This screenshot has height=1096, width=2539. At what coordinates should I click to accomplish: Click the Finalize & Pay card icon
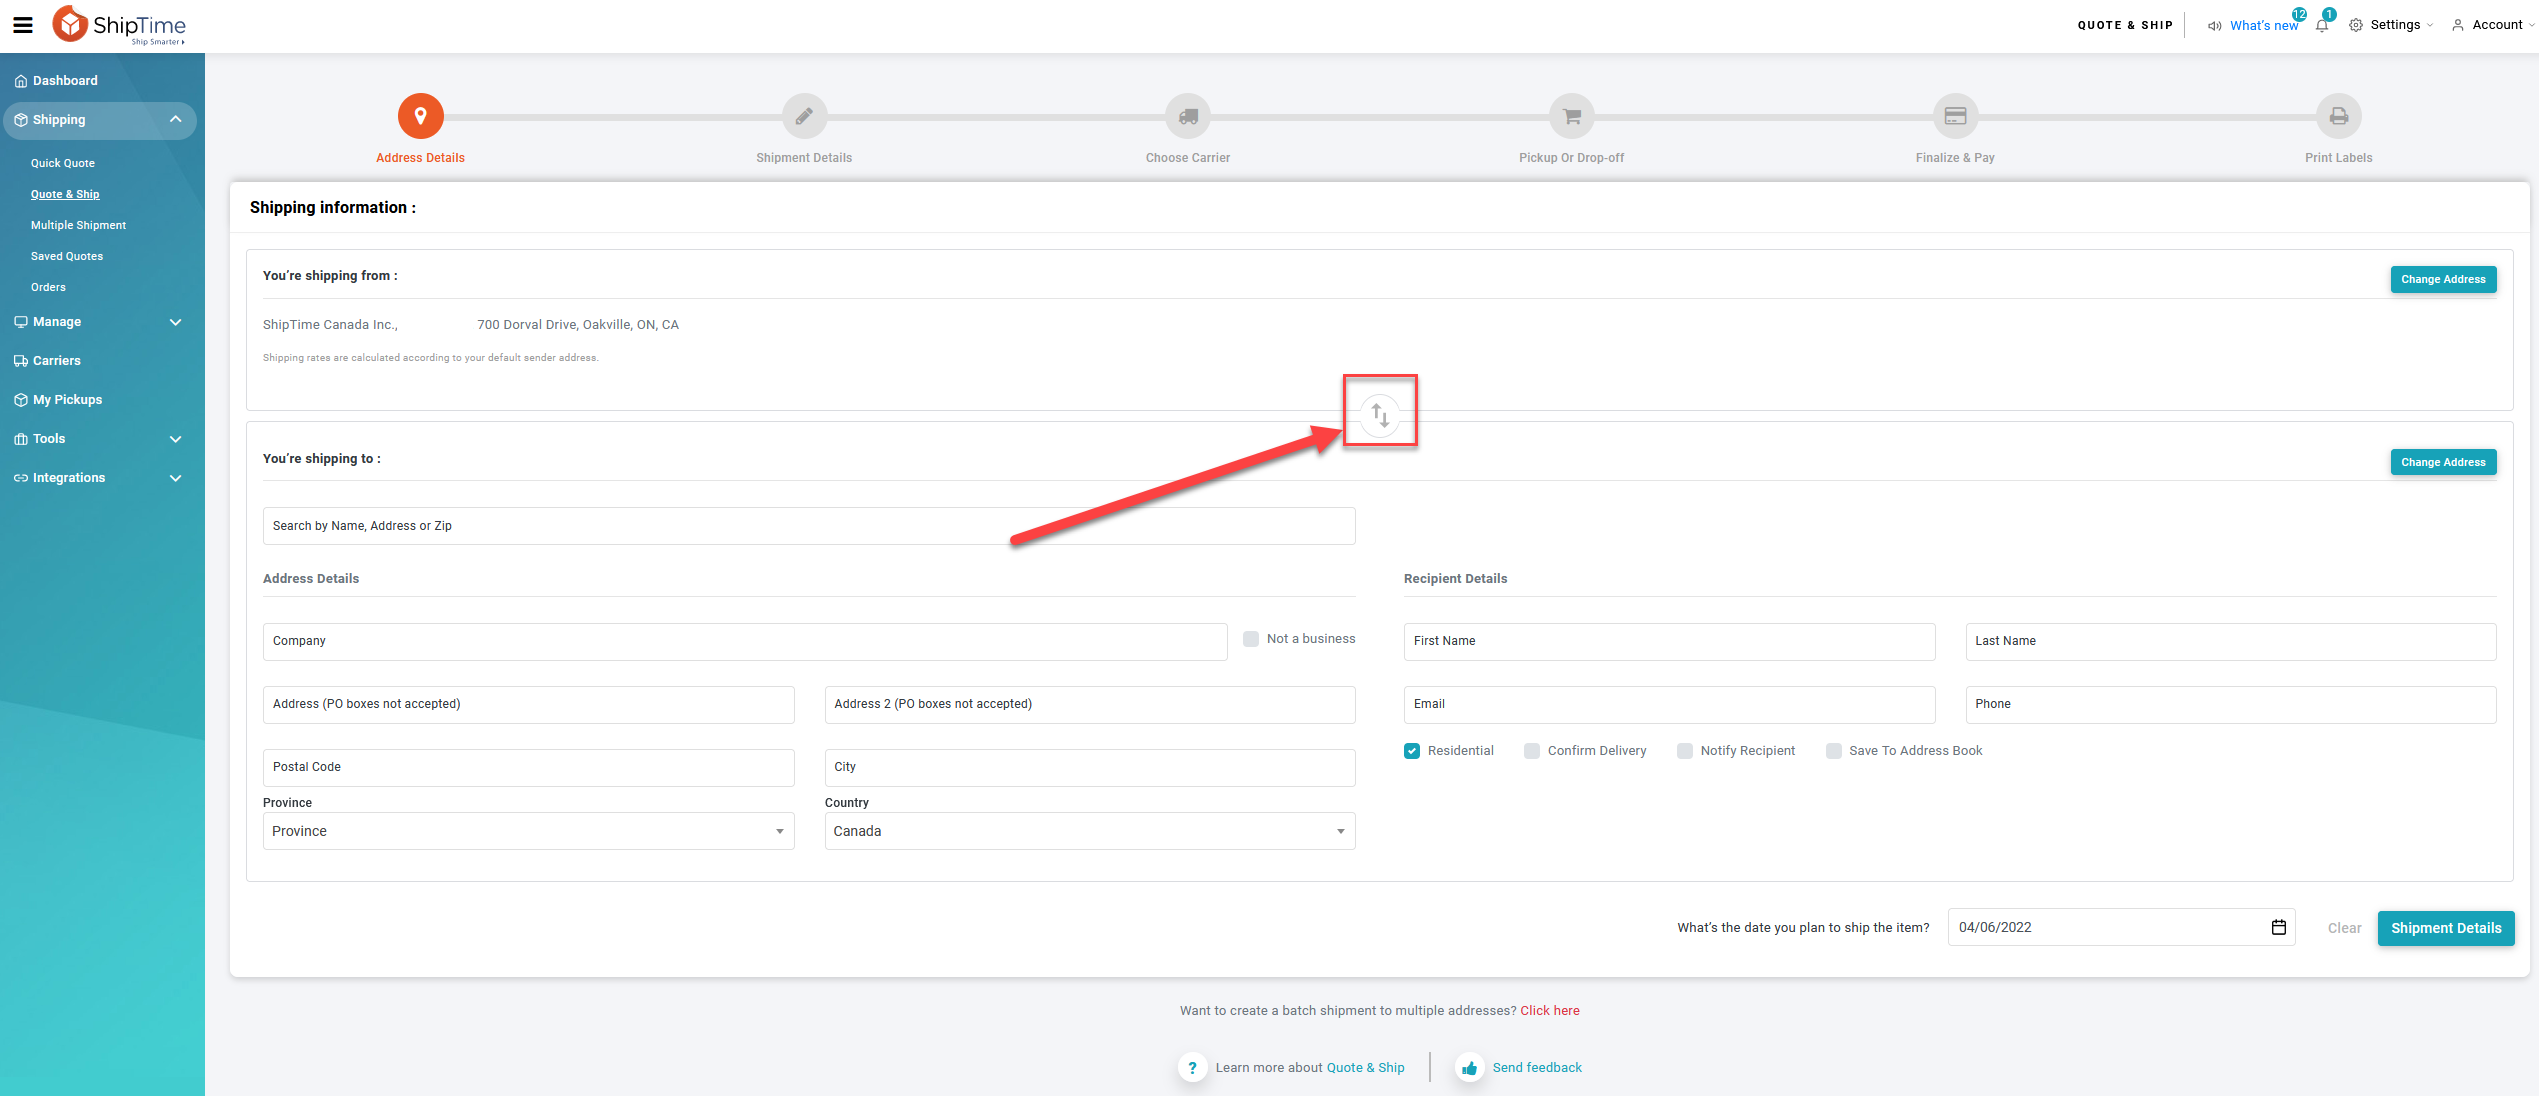click(x=1954, y=117)
